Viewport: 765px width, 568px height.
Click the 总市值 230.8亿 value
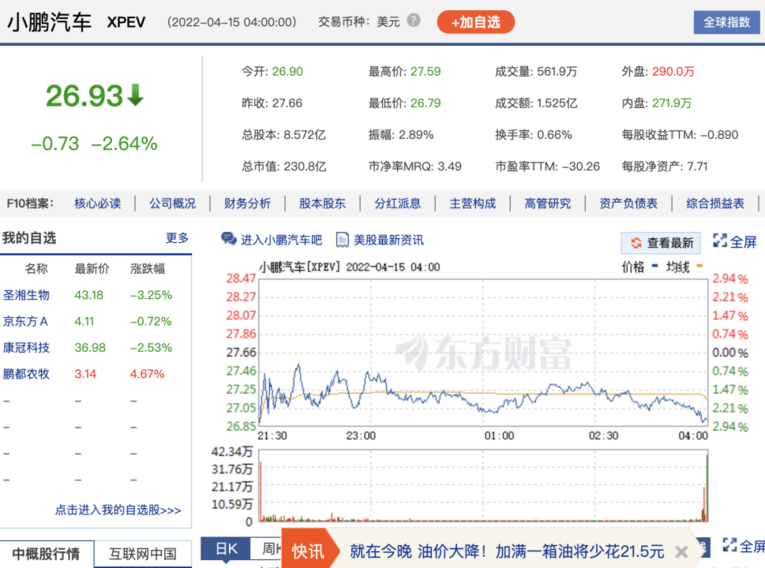[x=305, y=166]
